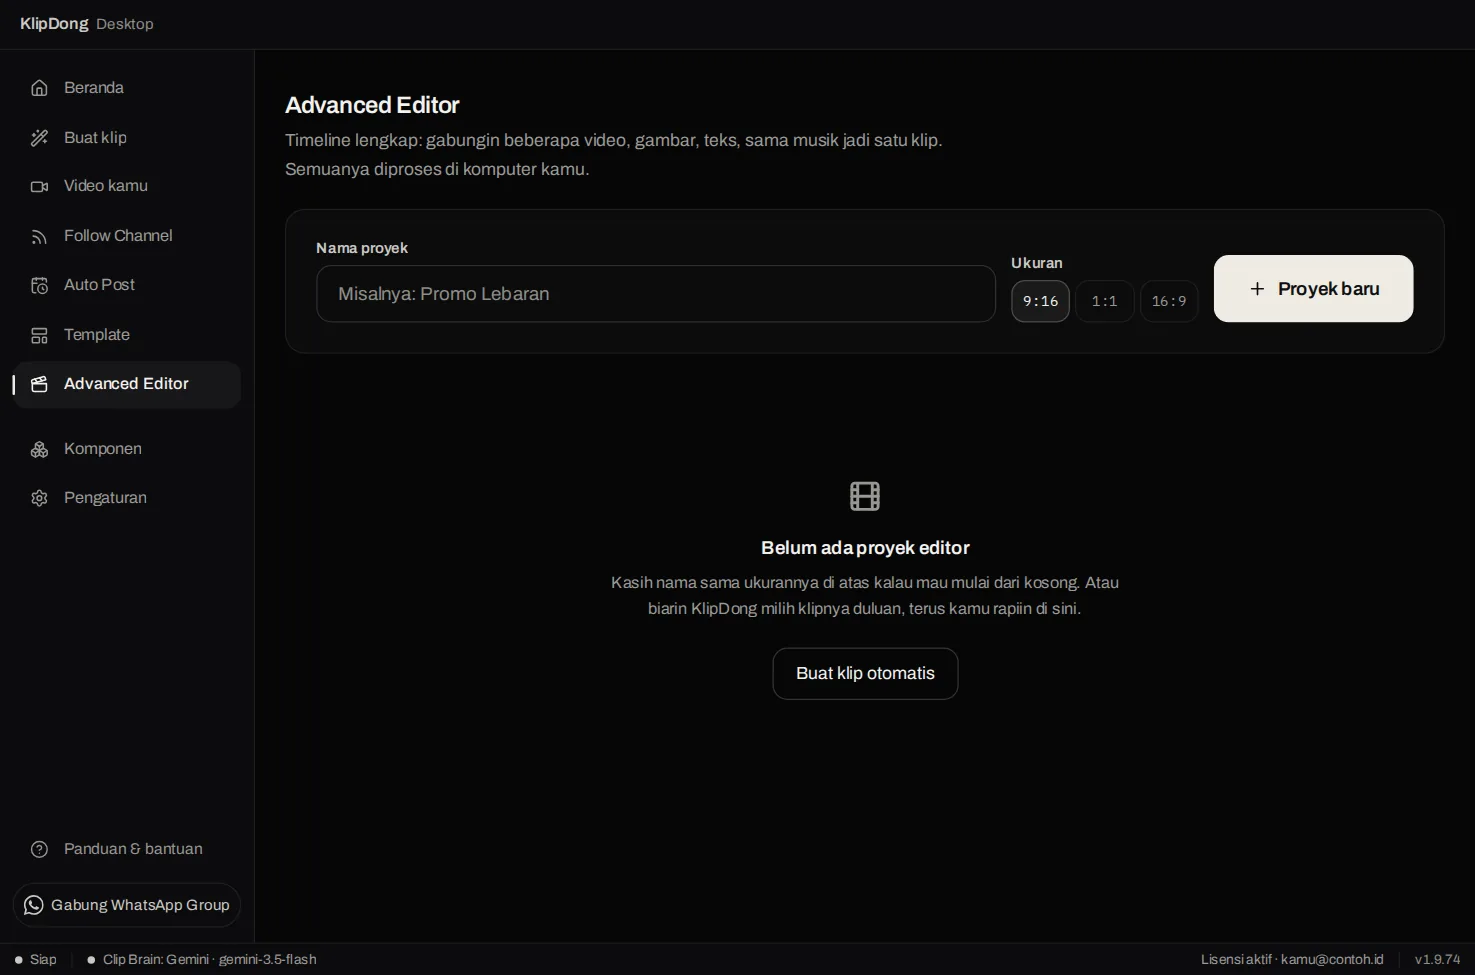Click the film strip empty-state icon
Screen dimensions: 1475x975
click(x=865, y=496)
